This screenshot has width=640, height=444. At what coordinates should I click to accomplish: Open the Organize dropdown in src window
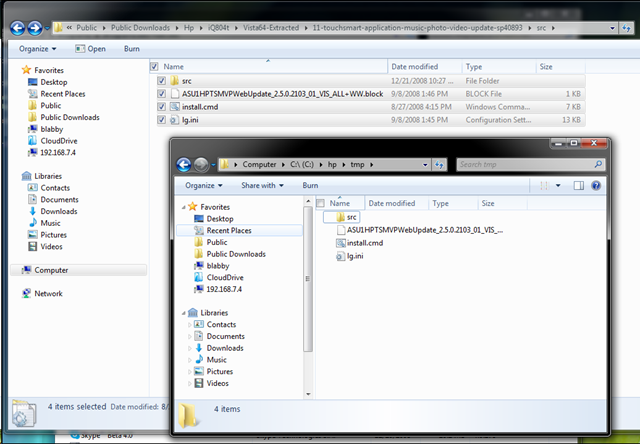pyautogui.click(x=38, y=49)
